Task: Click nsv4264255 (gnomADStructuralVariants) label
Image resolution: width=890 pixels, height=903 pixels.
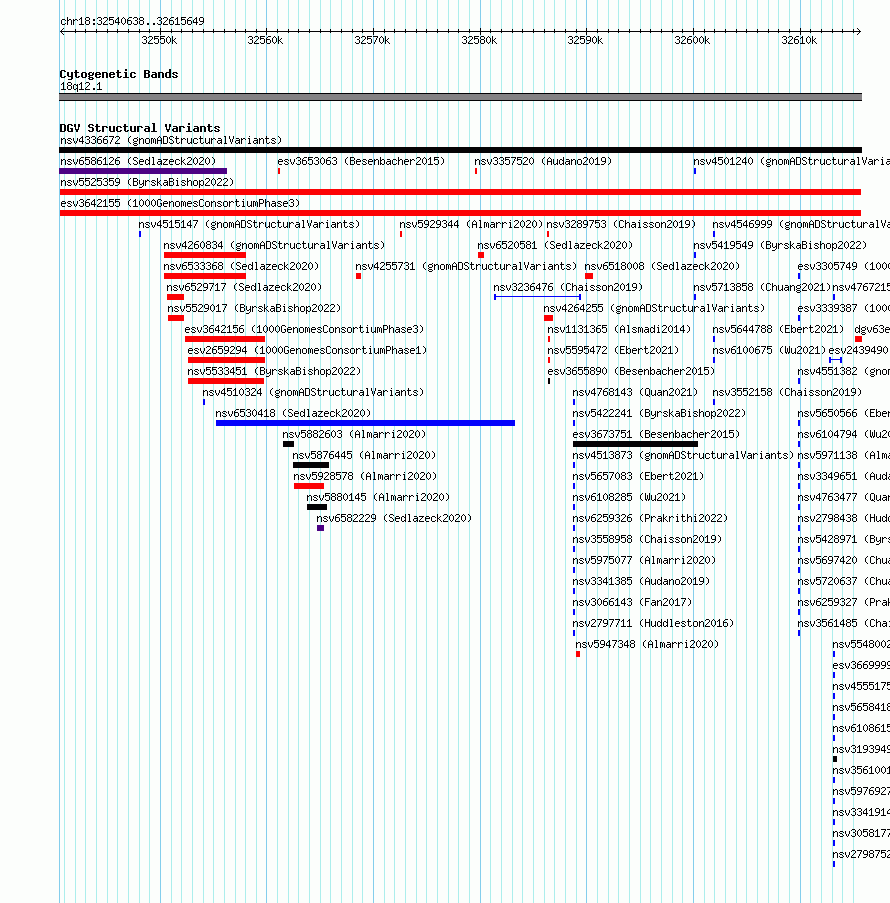Action: (x=654, y=309)
